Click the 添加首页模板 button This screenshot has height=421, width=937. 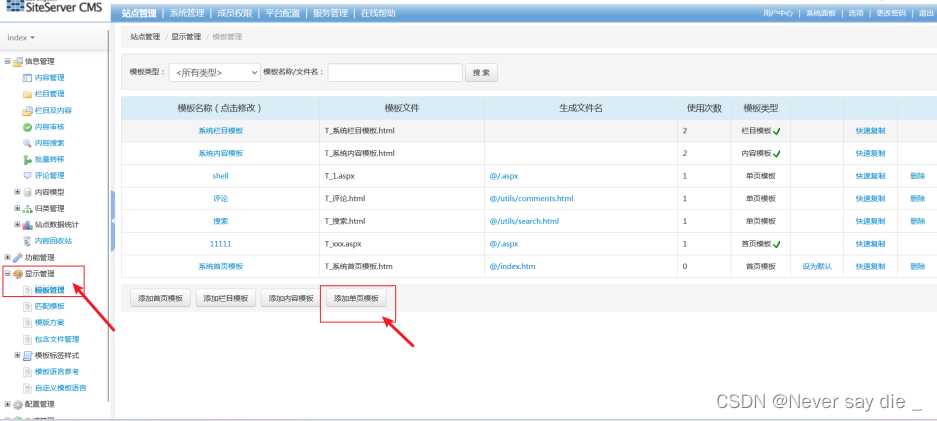(160, 299)
